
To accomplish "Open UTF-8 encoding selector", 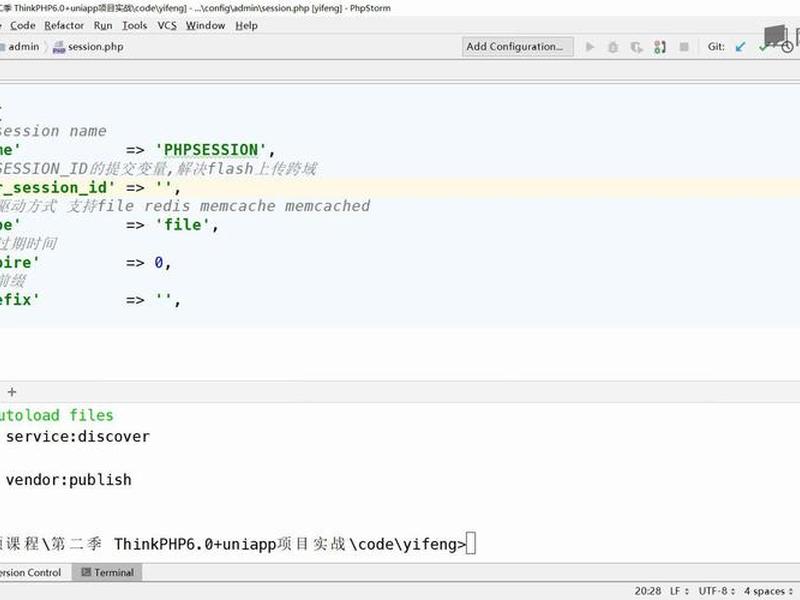I will (x=716, y=591).
